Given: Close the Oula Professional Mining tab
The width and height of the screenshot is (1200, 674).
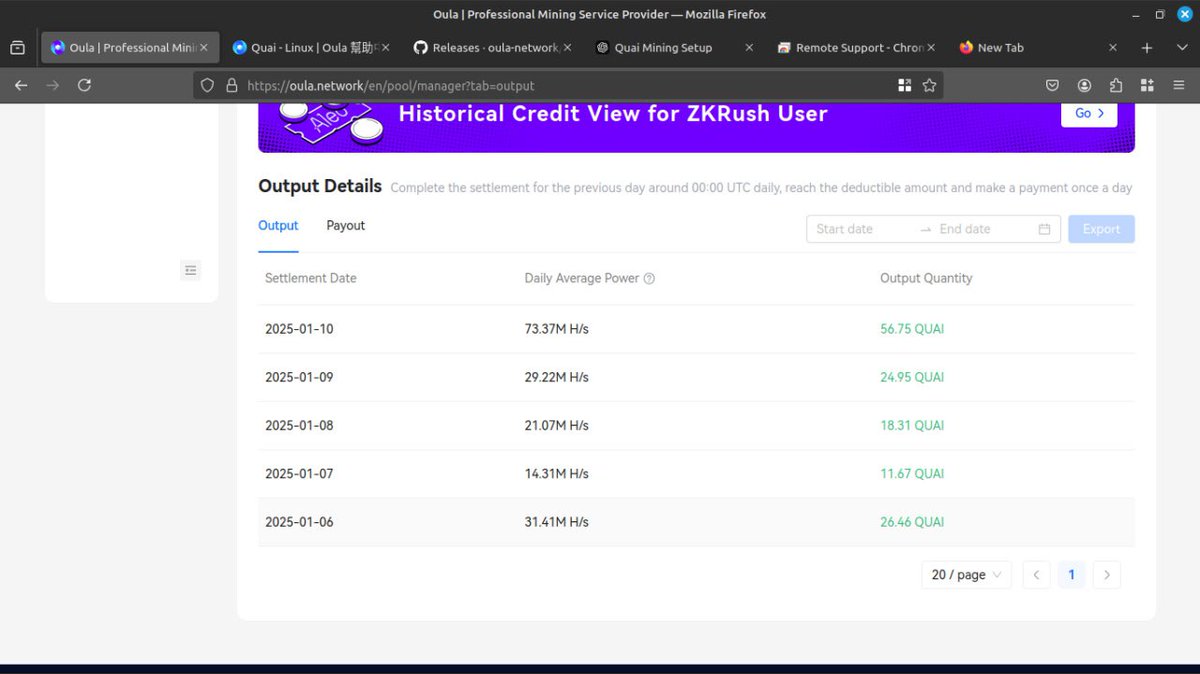Looking at the screenshot, I should [204, 47].
